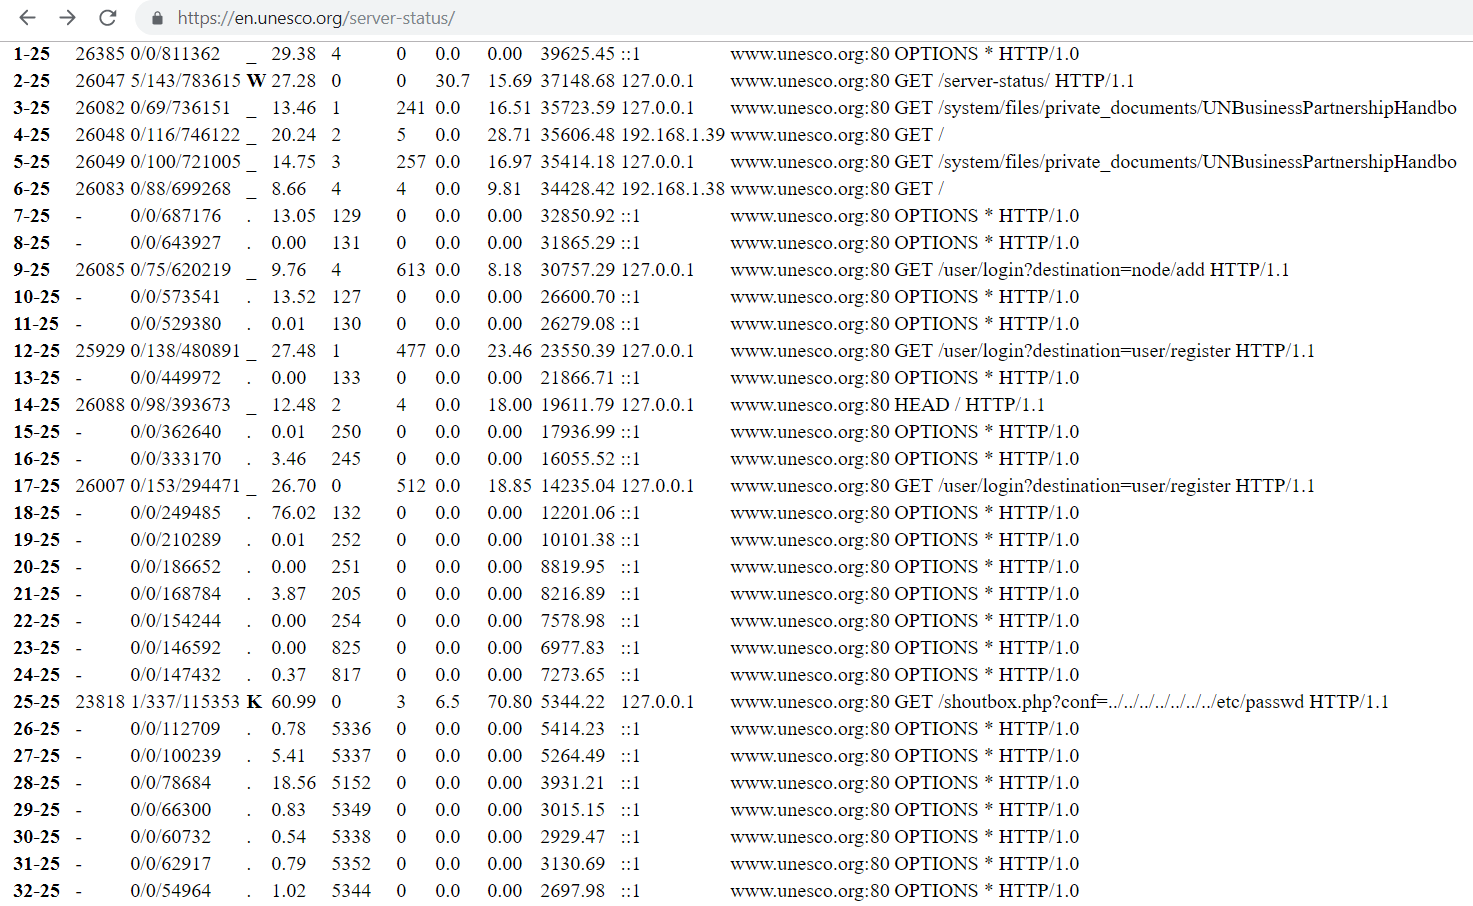
Task: Select row label 29-25
Action: [37, 810]
